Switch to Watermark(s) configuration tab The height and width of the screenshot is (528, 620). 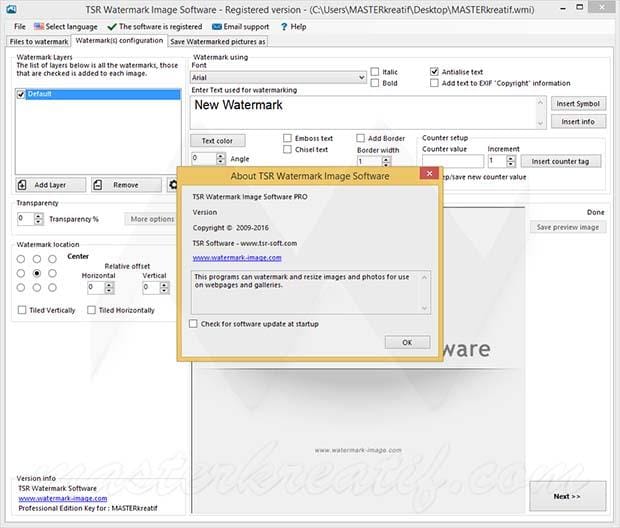(119, 40)
